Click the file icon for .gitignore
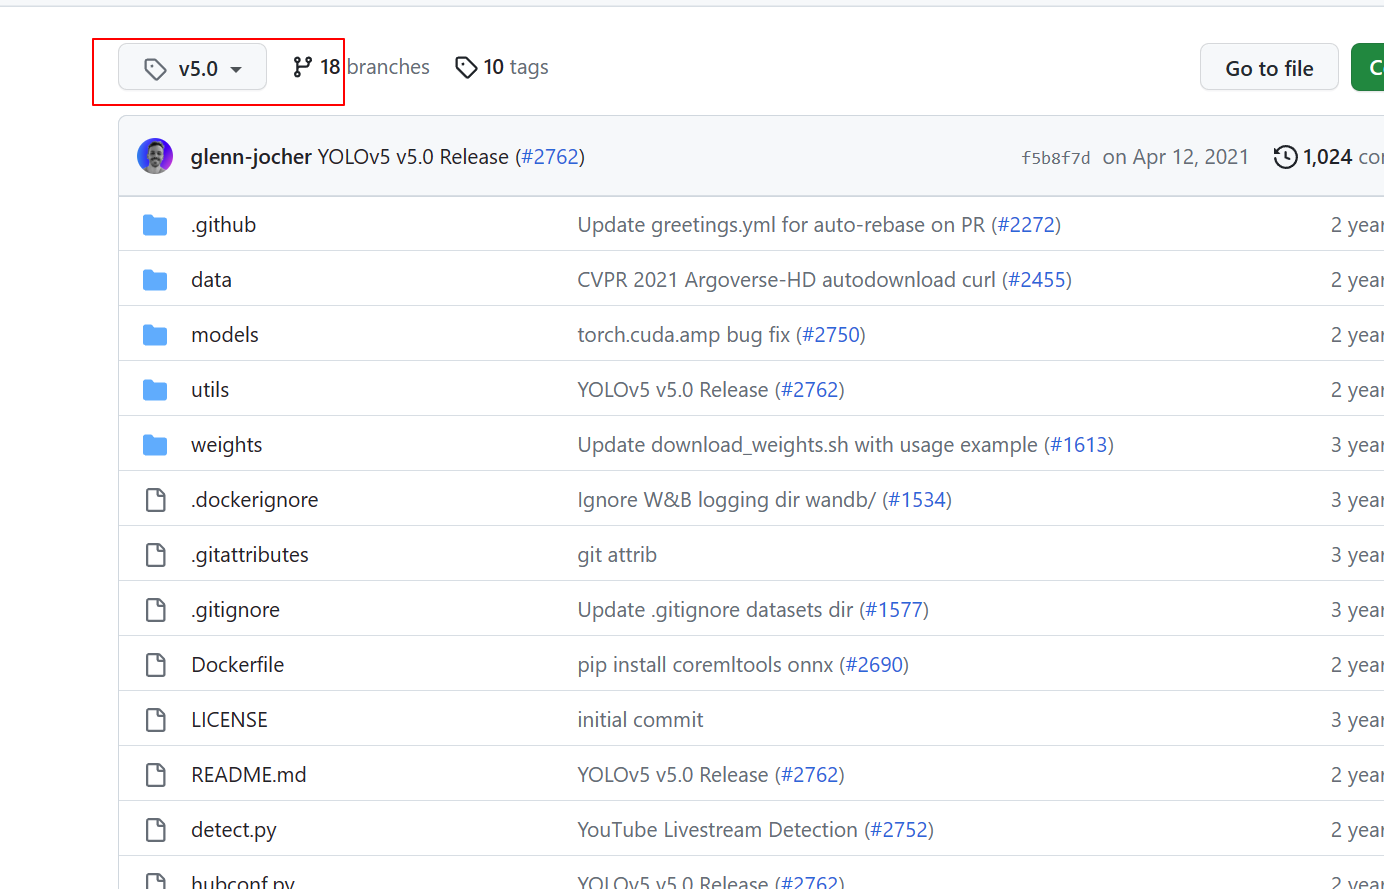 [x=155, y=610]
